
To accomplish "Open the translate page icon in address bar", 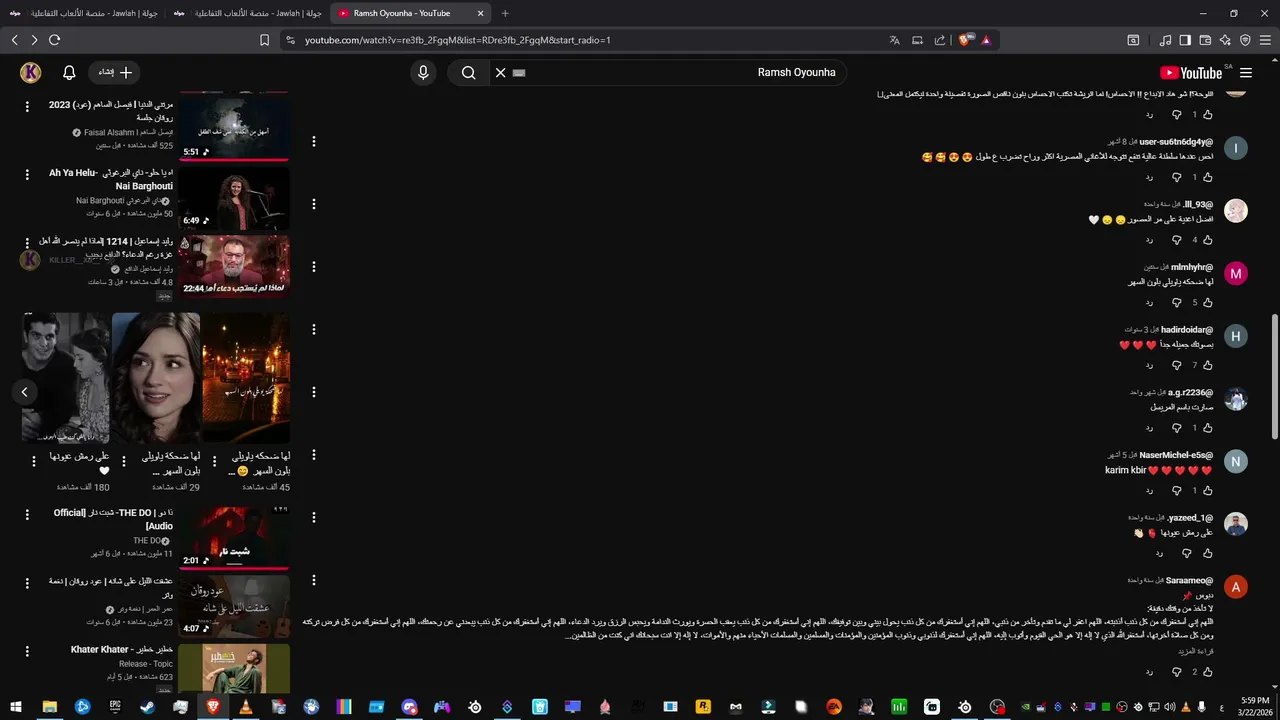I will tap(895, 40).
